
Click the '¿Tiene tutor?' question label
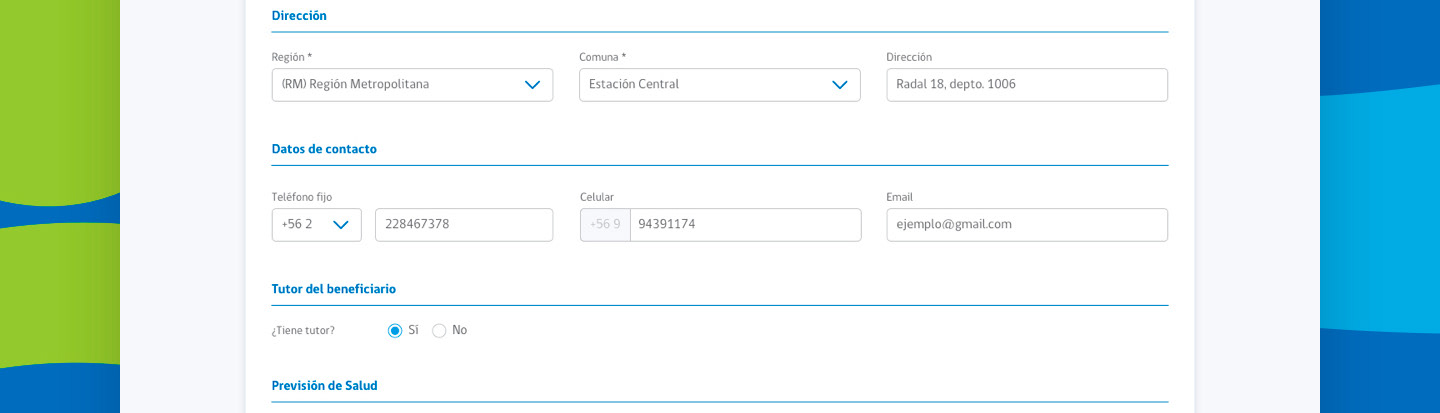303,331
